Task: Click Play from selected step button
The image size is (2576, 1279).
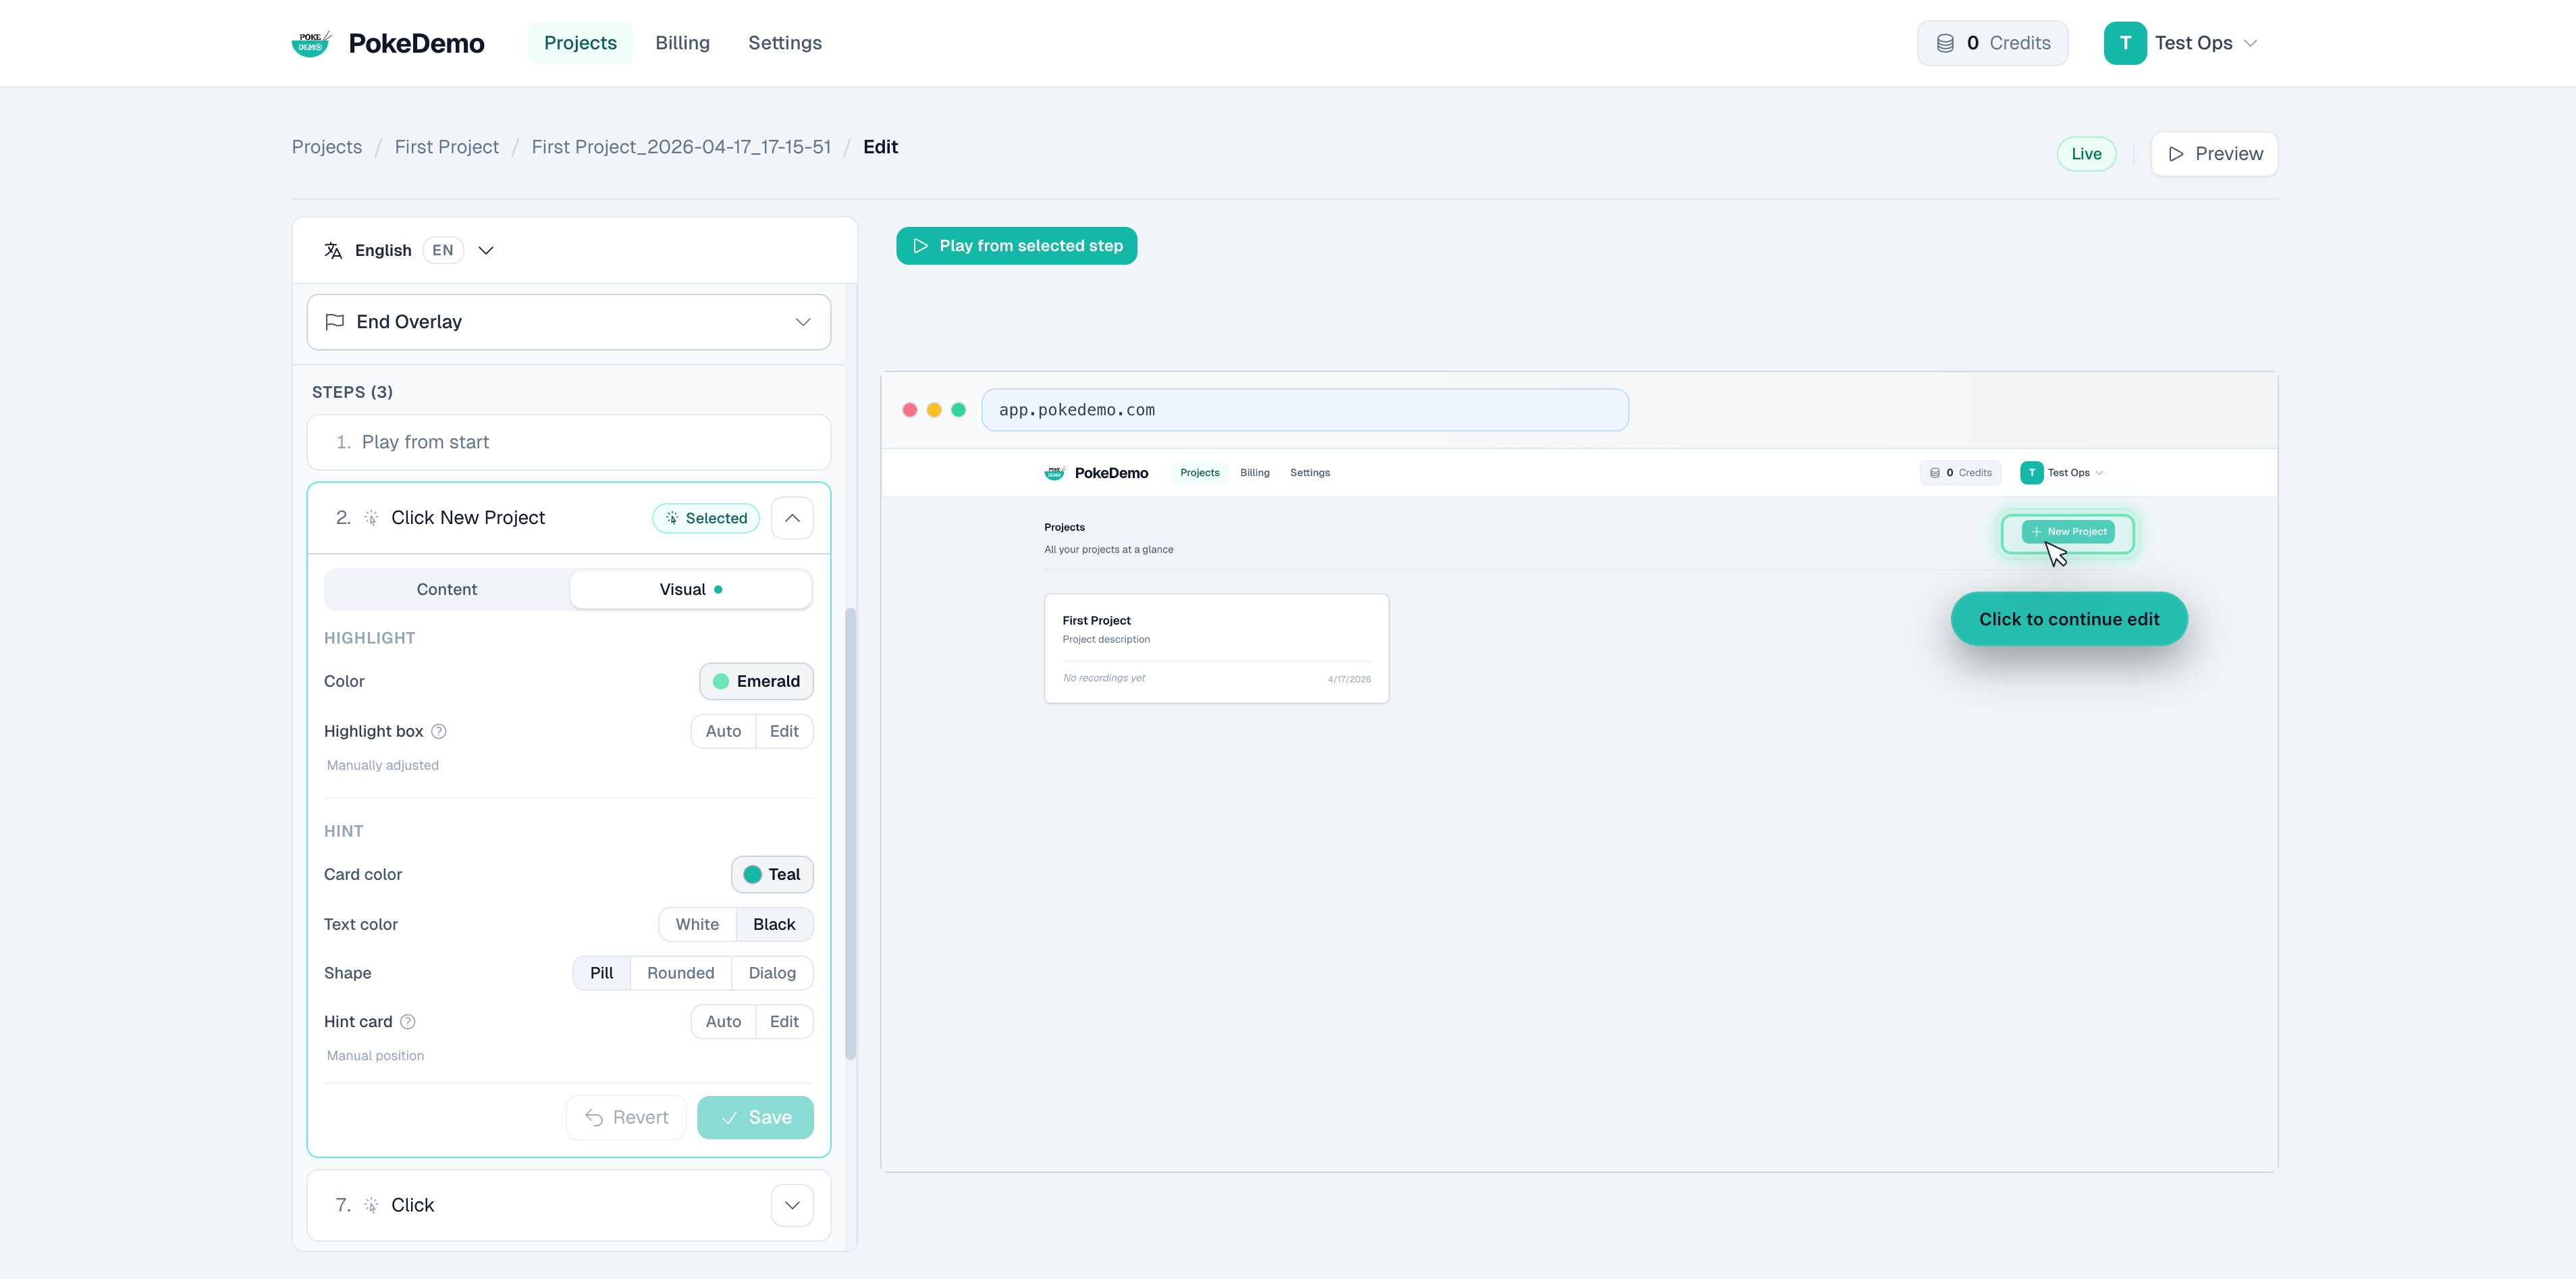Action: click(1016, 246)
